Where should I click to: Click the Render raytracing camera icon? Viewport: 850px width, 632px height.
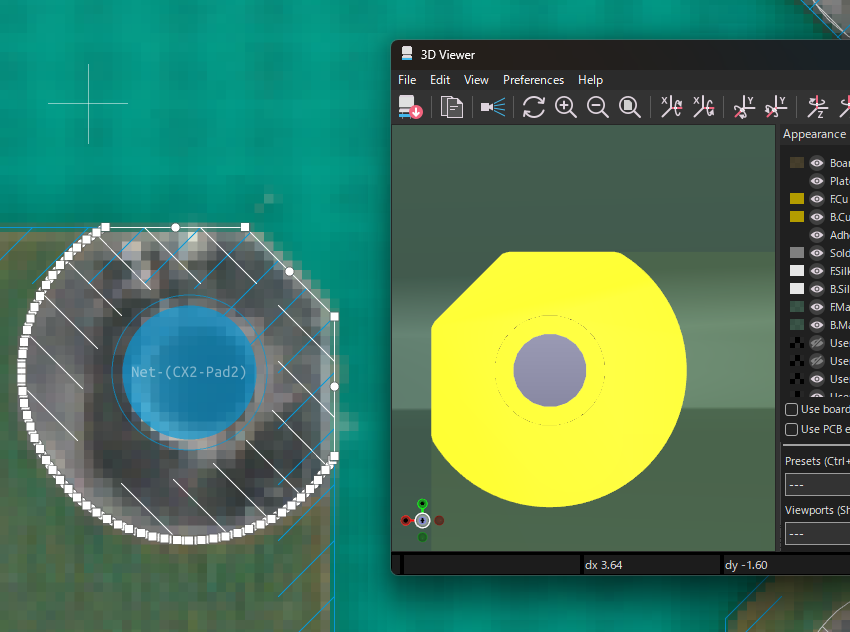click(x=492, y=106)
